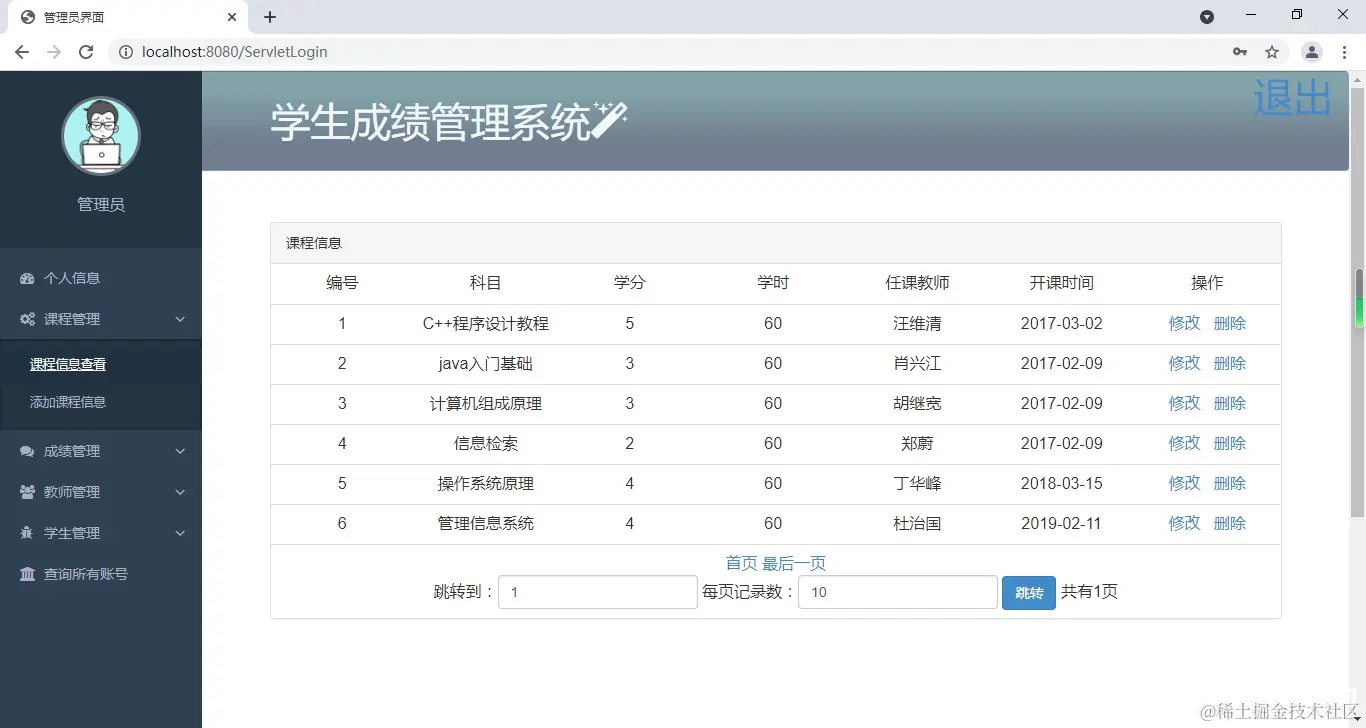Image resolution: width=1366 pixels, height=728 pixels.
Task: Select 添加课程信息 in the sidebar
Action: [x=68, y=402]
